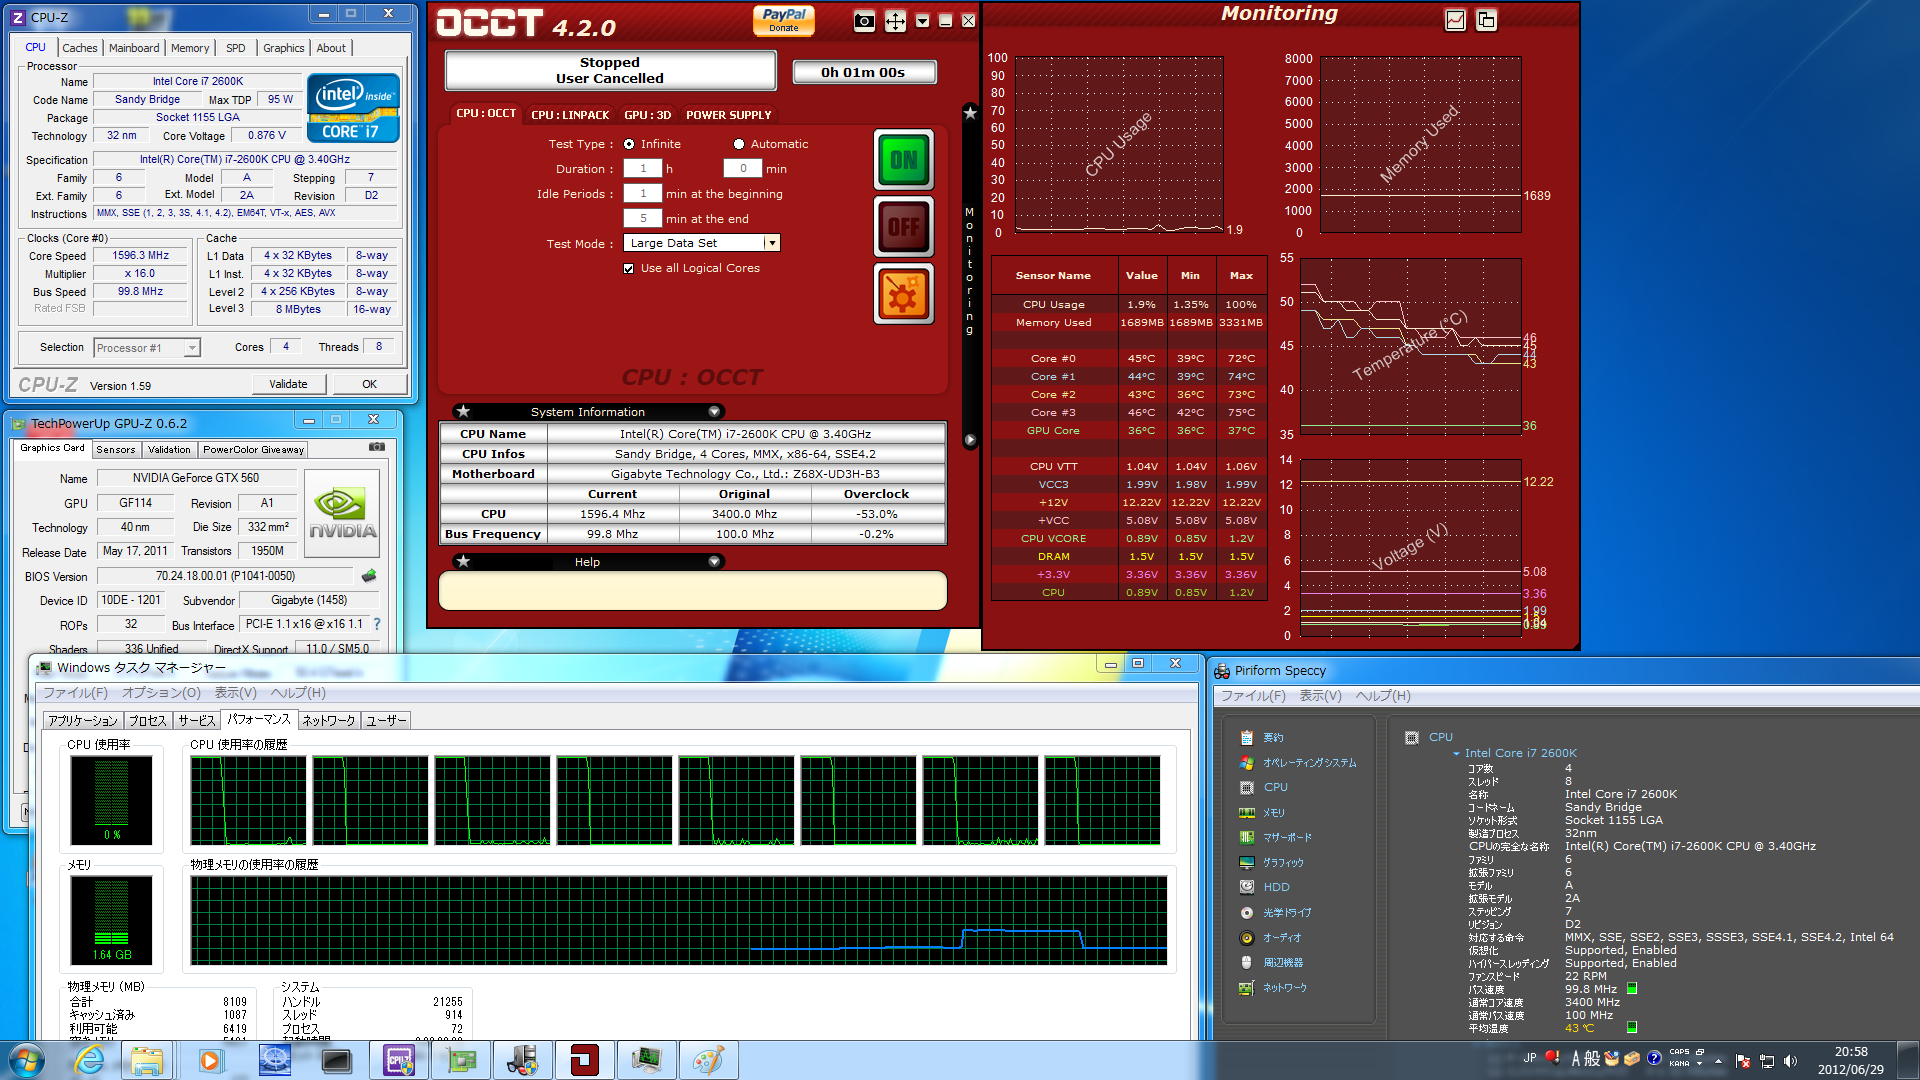1920x1080 pixels.
Task: Click the OCCT move-window arrows icon
Action: coord(895,21)
